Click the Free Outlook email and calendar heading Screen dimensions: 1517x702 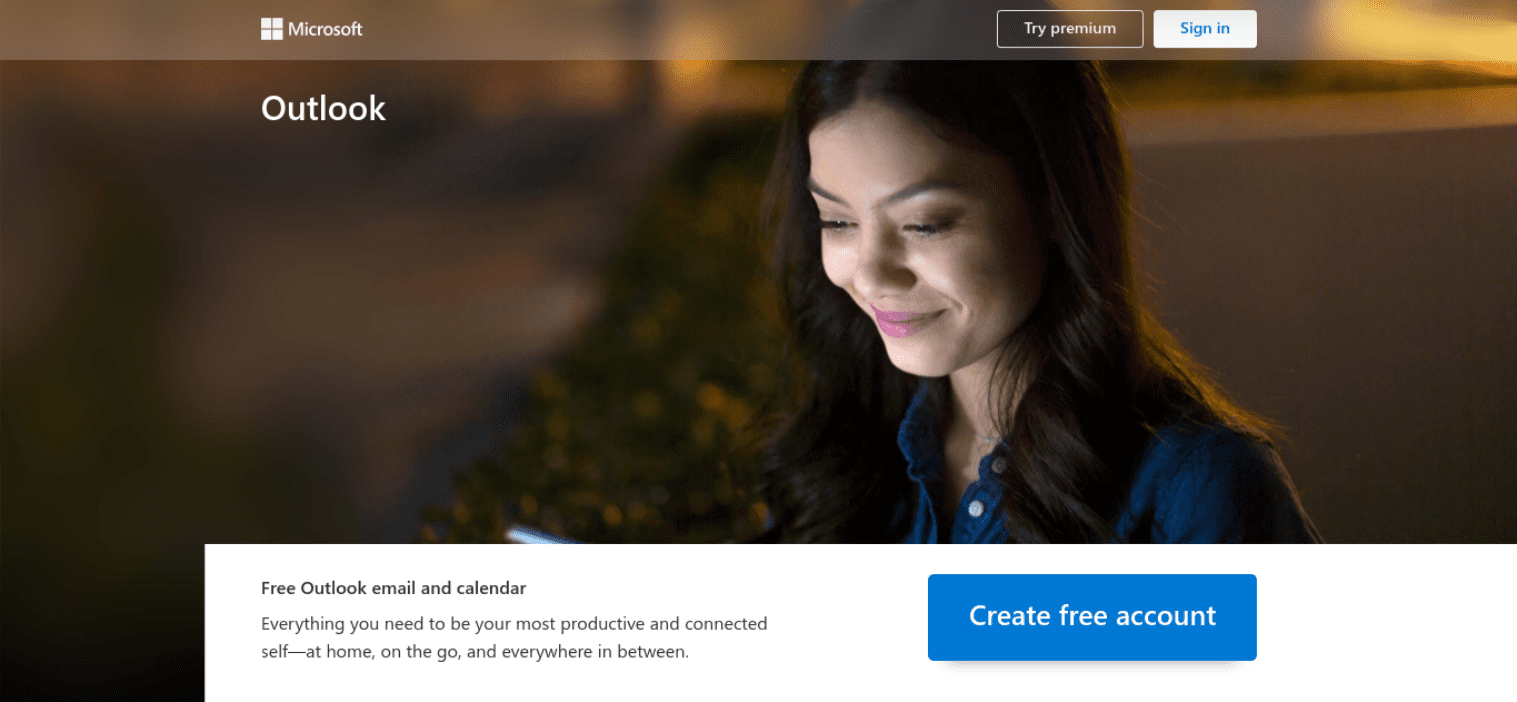(393, 588)
